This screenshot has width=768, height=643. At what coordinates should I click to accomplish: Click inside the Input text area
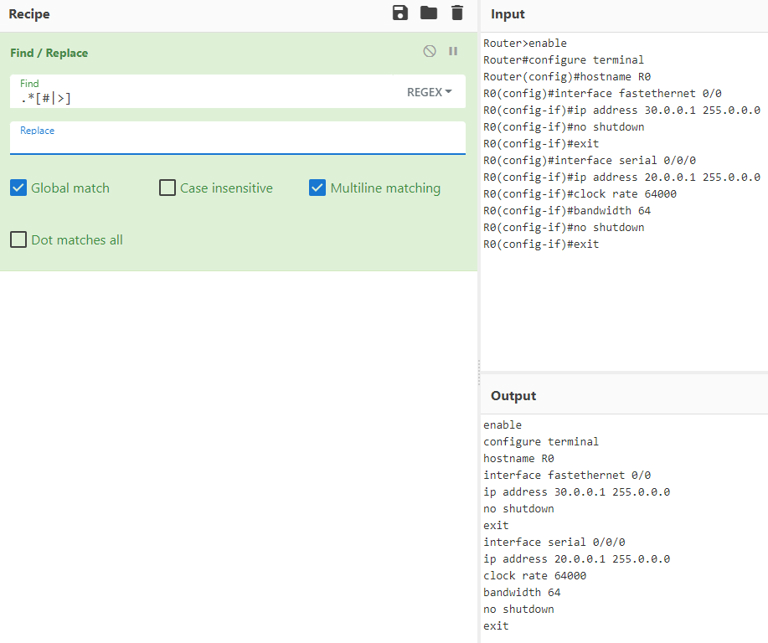click(623, 310)
